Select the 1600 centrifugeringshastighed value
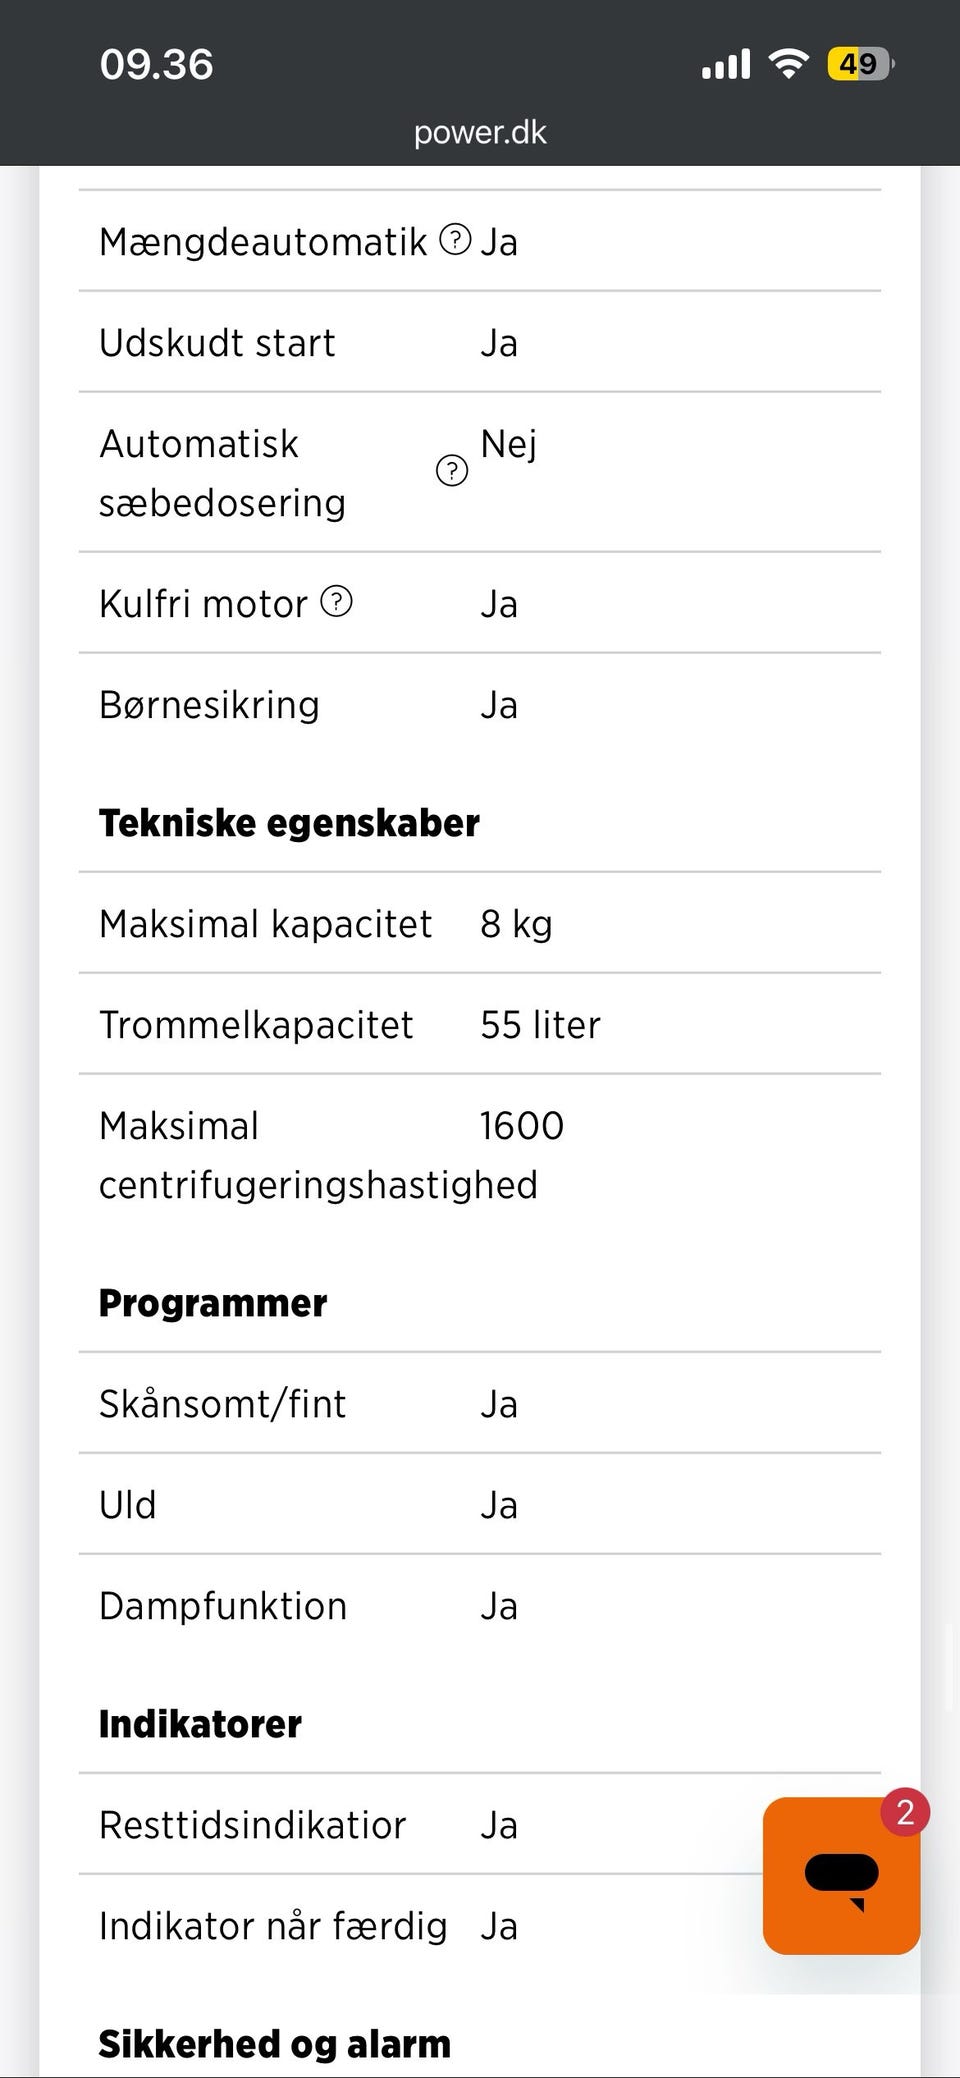The height and width of the screenshot is (2078, 960). point(522,1126)
